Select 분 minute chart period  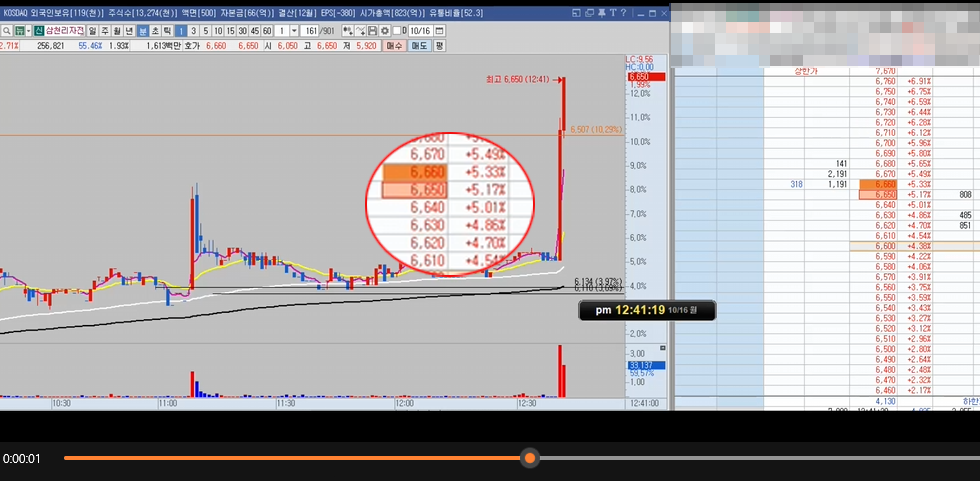click(142, 31)
